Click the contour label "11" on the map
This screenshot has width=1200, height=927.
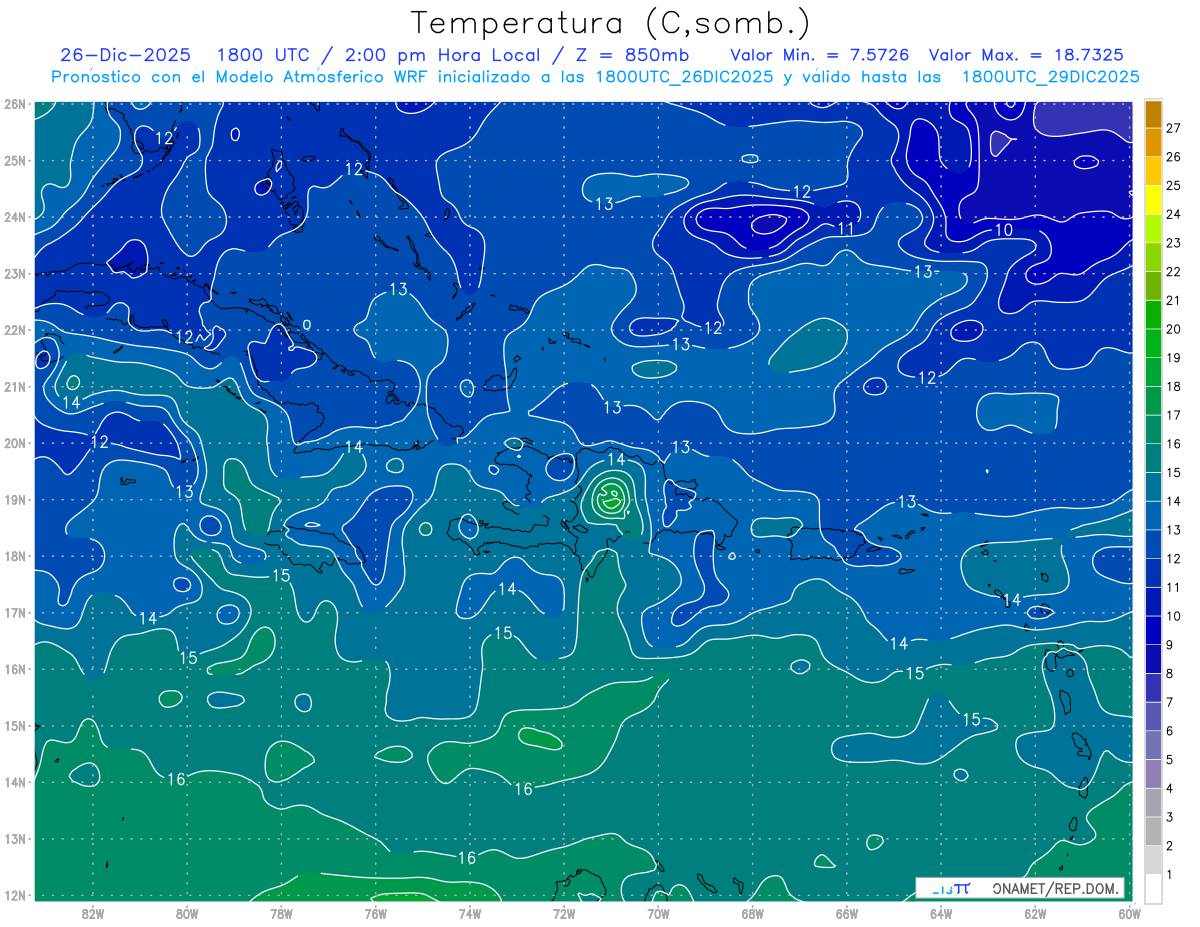[845, 229]
